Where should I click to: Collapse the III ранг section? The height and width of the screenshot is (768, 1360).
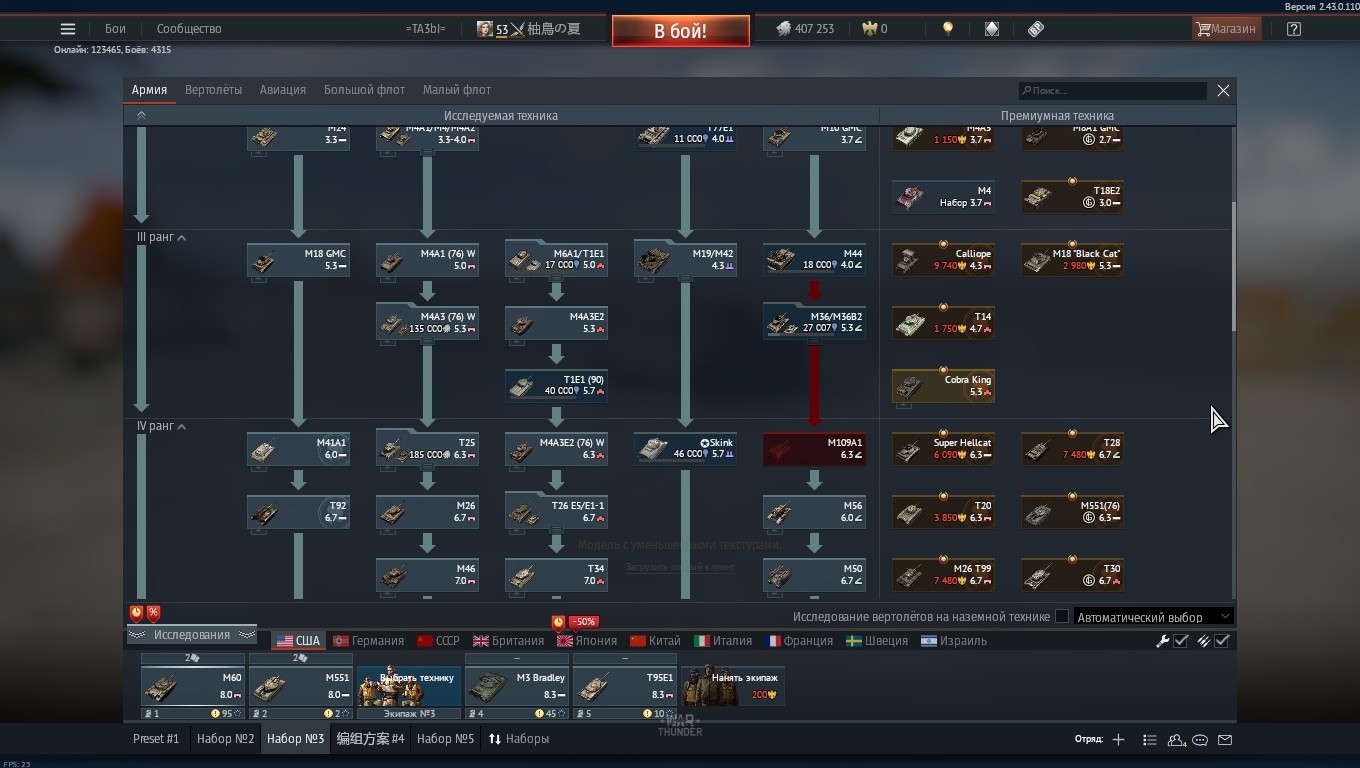pyautogui.click(x=181, y=238)
